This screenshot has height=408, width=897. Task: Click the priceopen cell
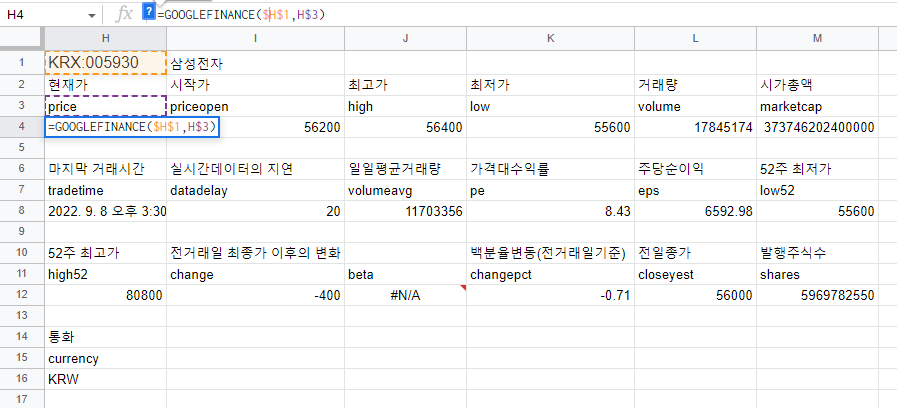256,106
